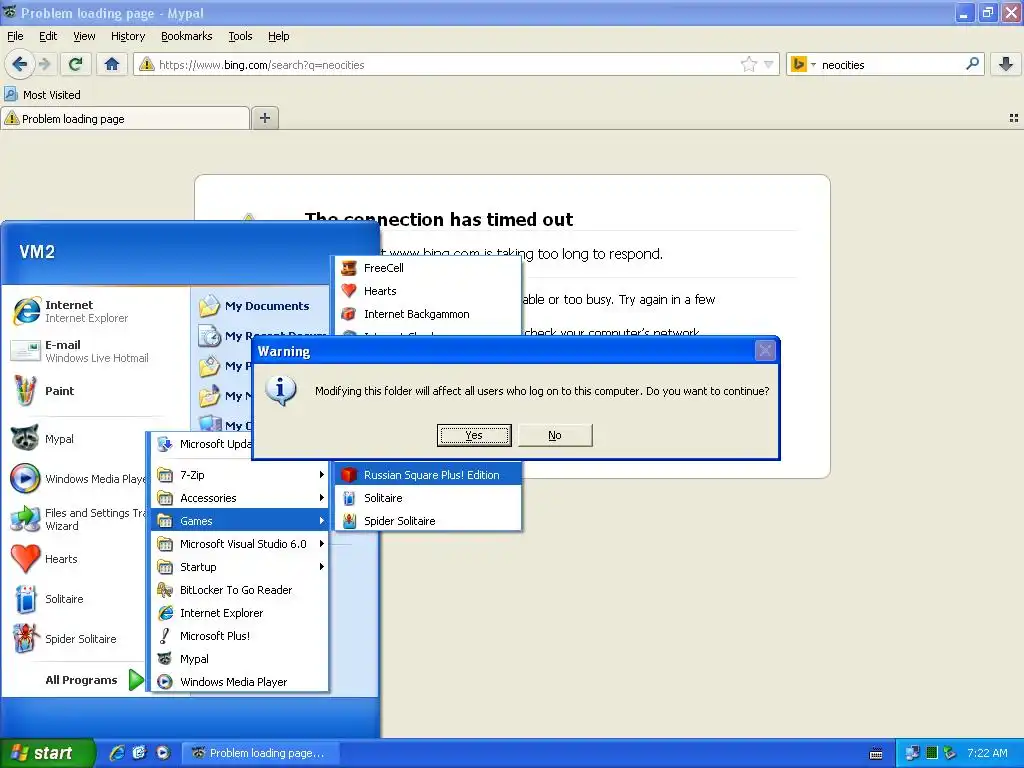This screenshot has height=768, width=1024.
Task: Open the Most Visited bookmarks button
Action: click(42, 95)
